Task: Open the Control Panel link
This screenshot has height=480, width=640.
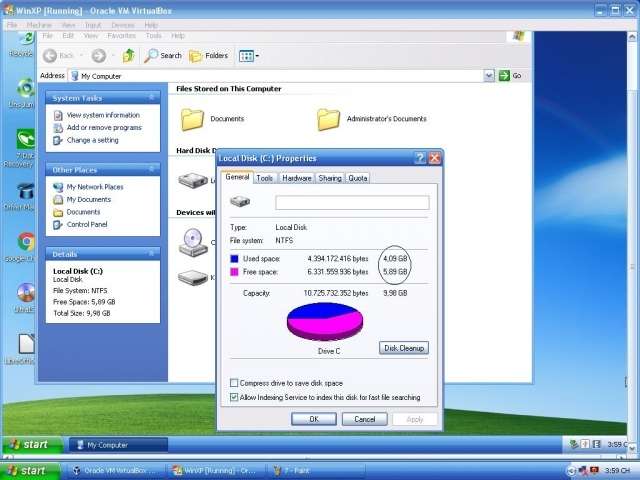Action: [x=86, y=224]
